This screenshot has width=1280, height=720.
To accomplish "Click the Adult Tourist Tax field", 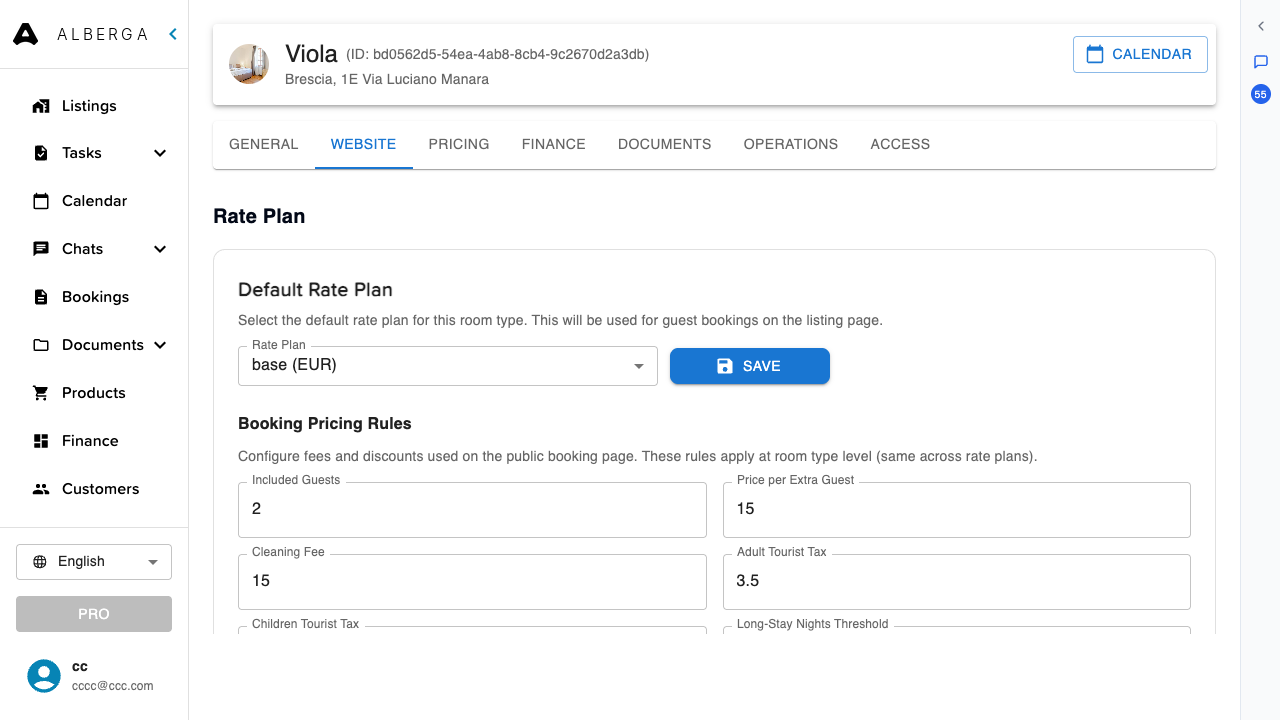I will (x=957, y=581).
